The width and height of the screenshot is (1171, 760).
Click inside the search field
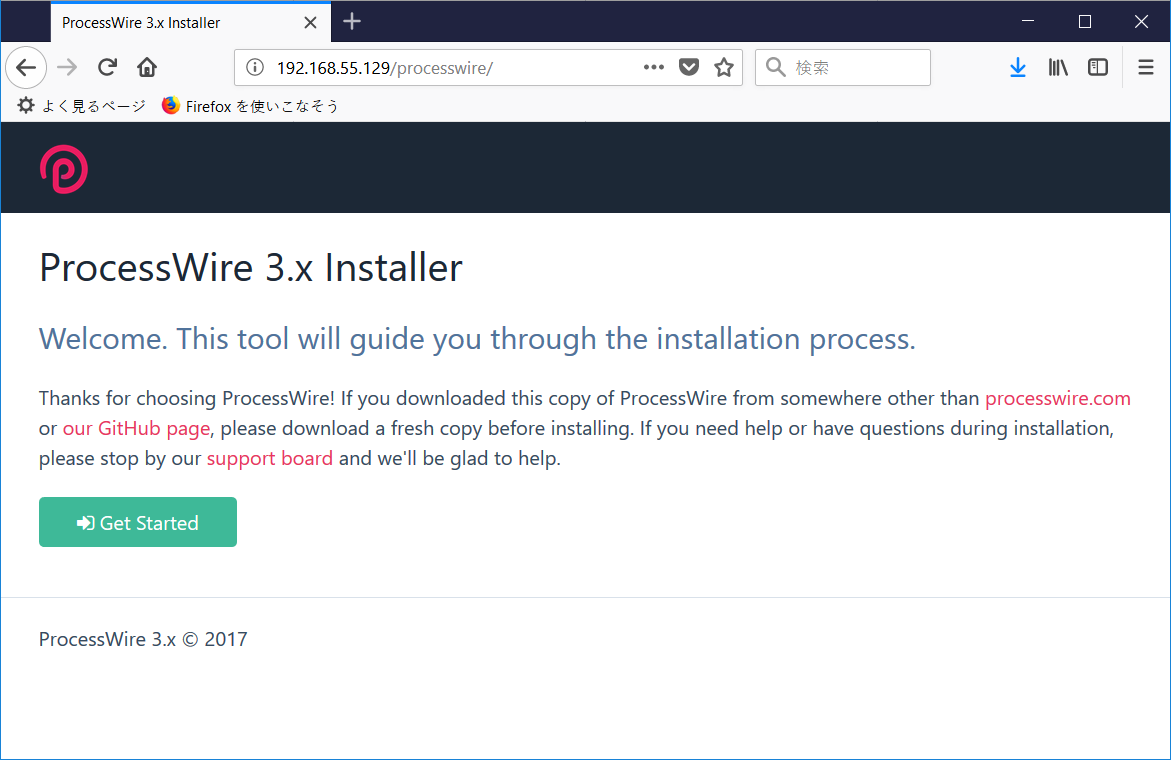[x=850, y=67]
